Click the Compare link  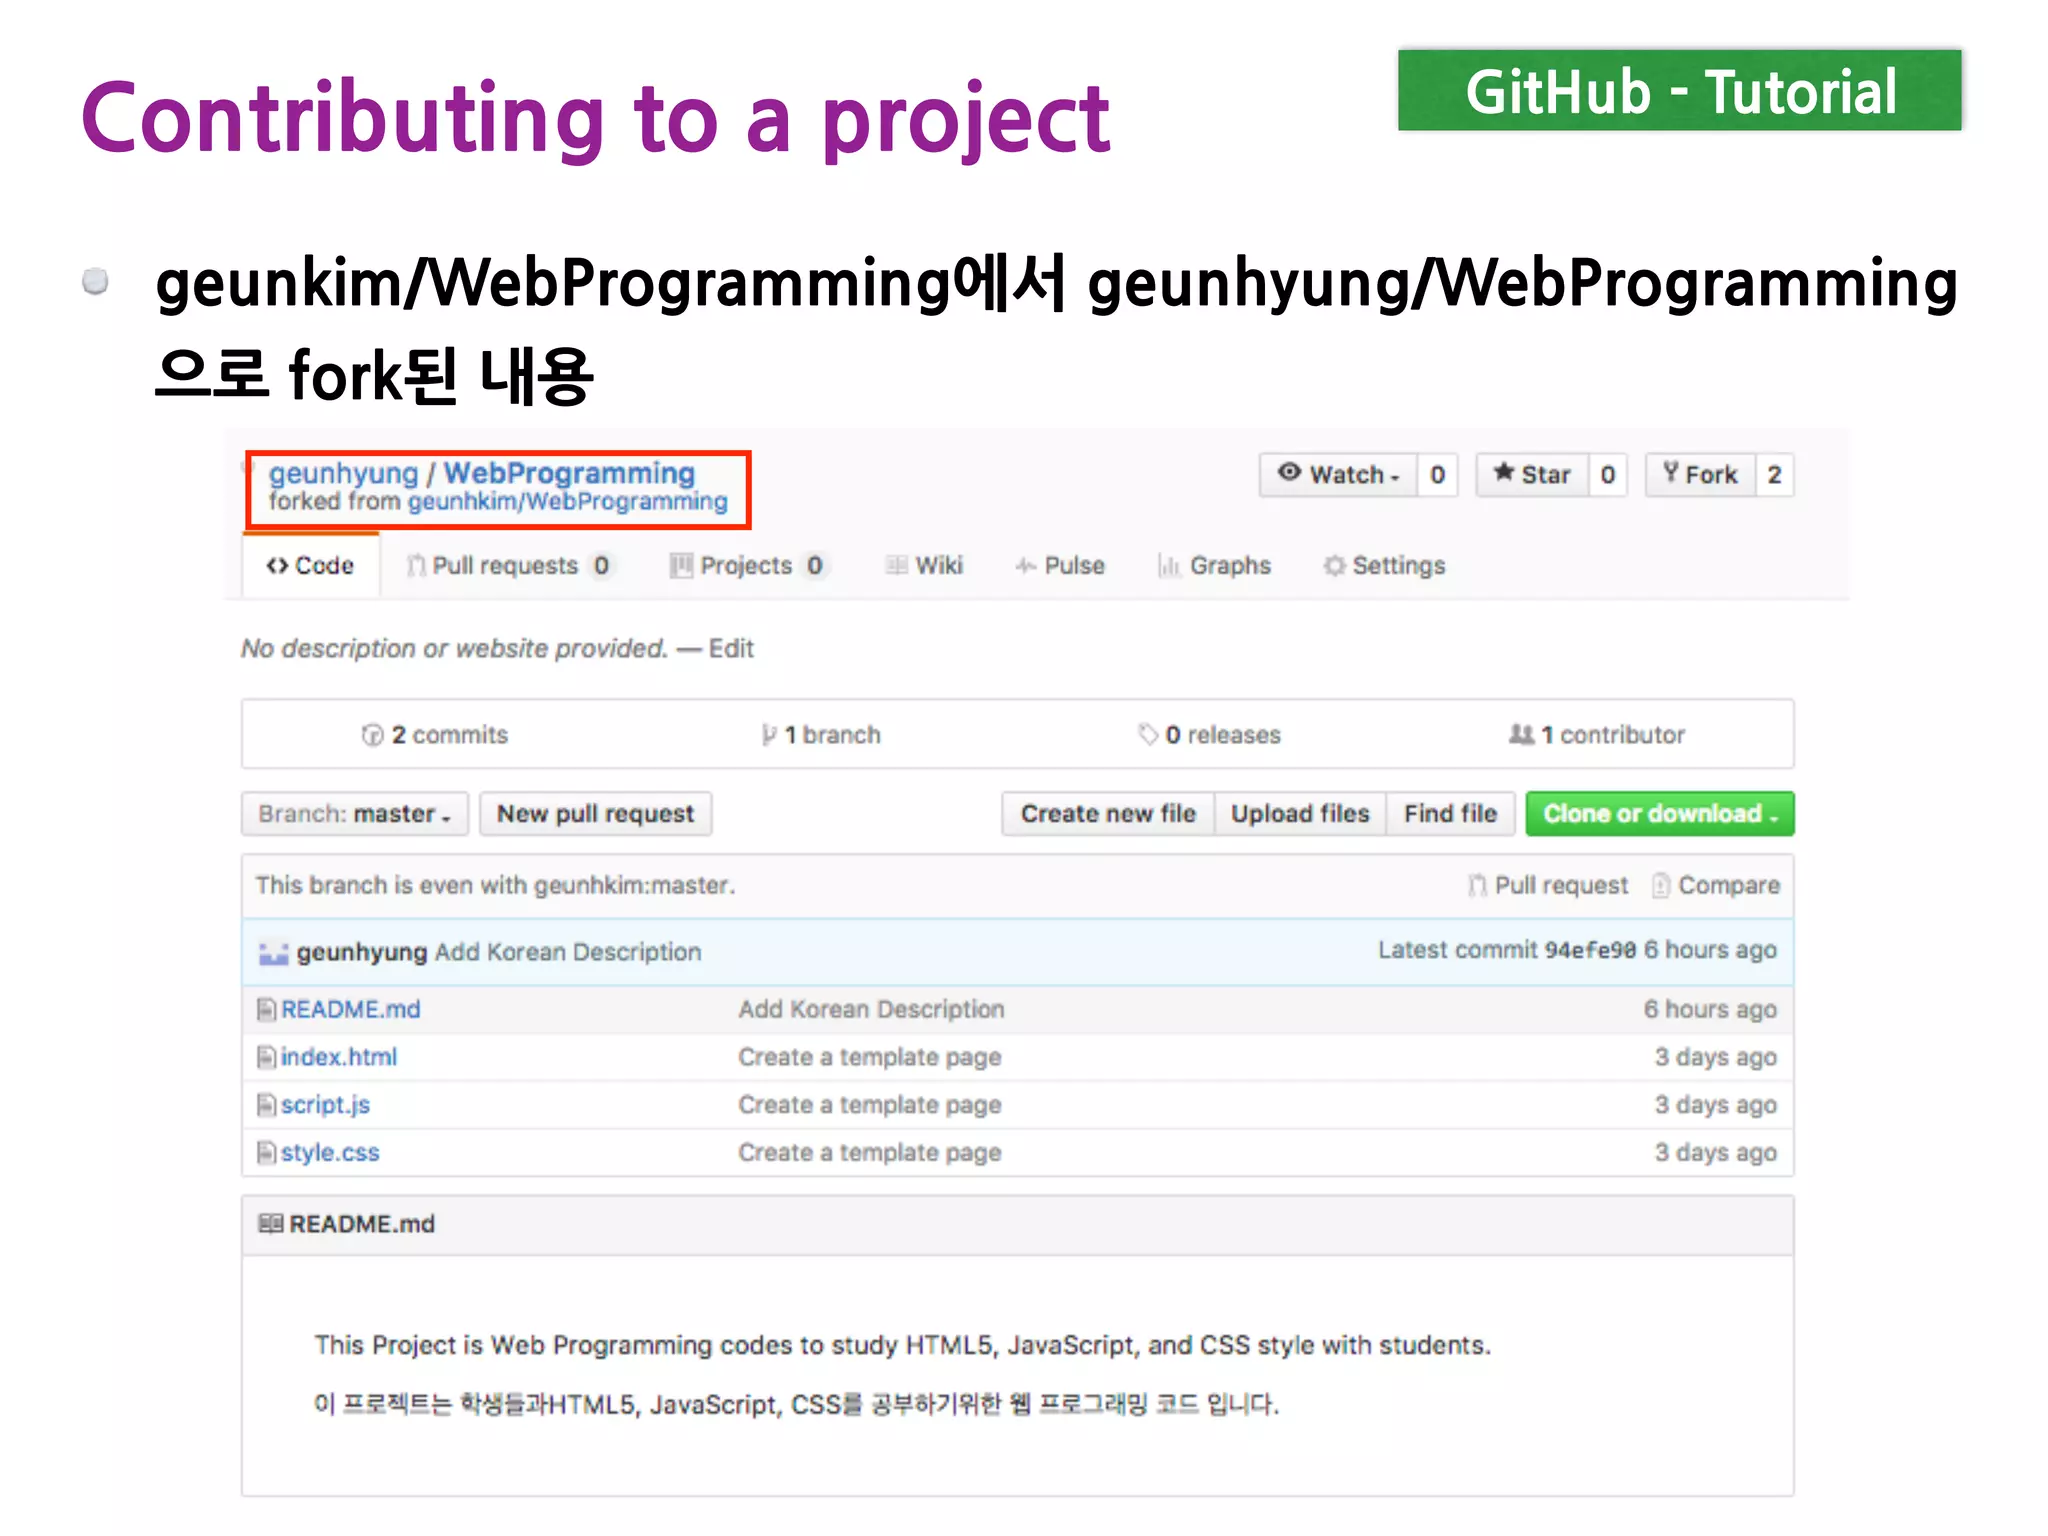click(1716, 885)
